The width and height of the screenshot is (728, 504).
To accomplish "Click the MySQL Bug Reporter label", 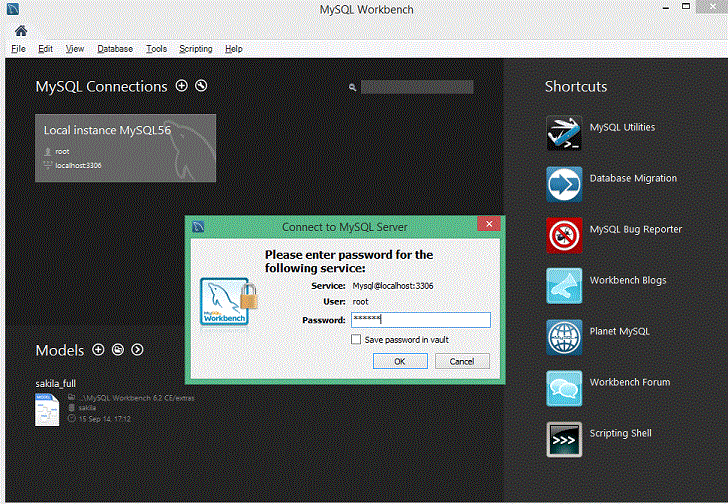I will tap(636, 229).
